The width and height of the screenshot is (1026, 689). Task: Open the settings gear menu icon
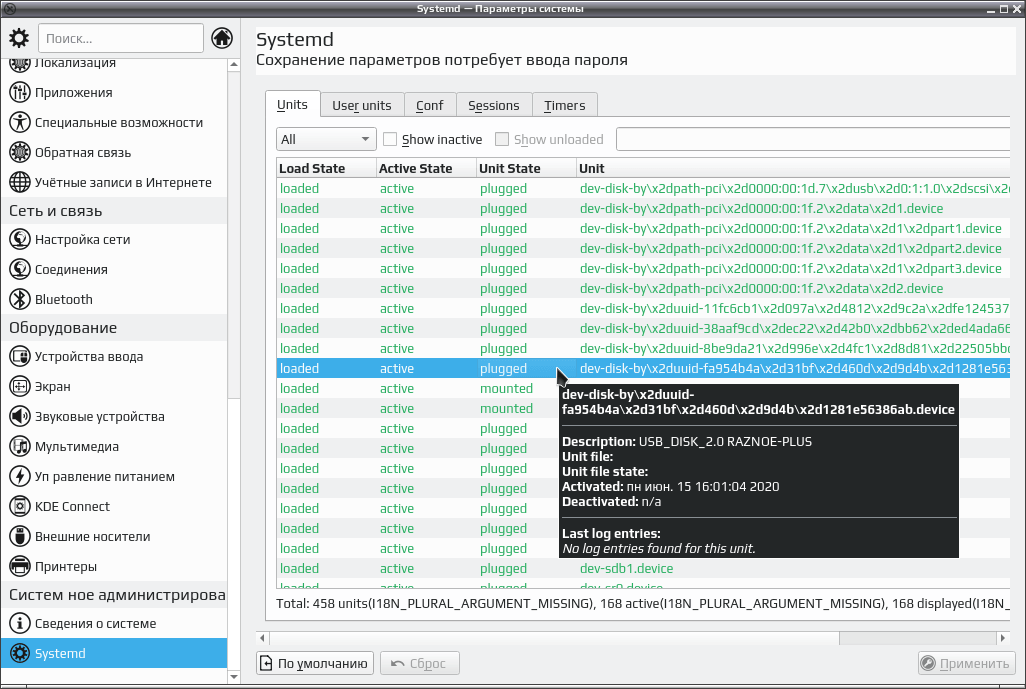19,39
